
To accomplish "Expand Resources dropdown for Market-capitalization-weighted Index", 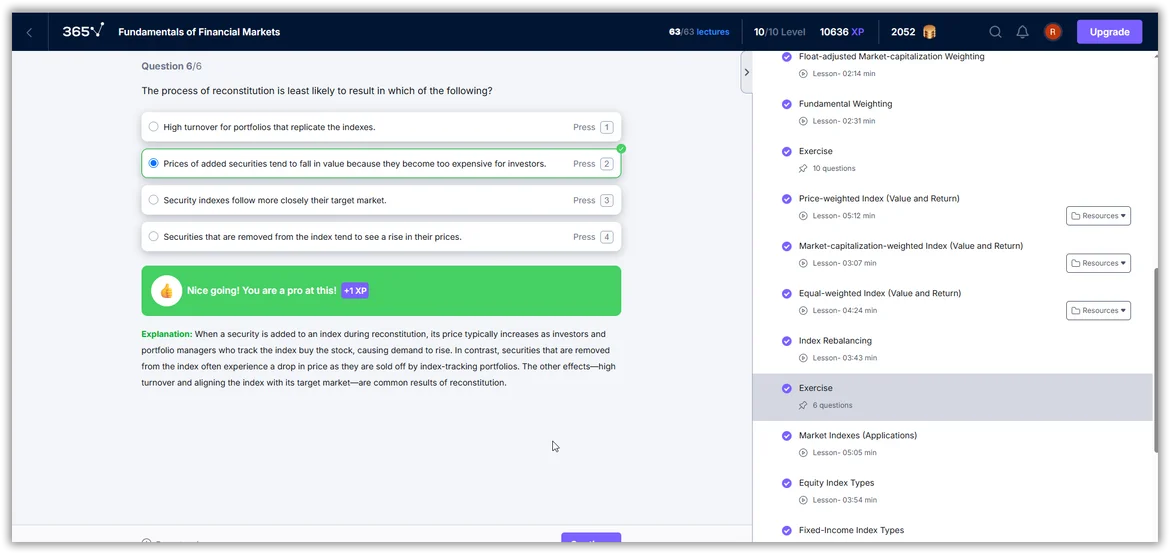I will 1098,263.
